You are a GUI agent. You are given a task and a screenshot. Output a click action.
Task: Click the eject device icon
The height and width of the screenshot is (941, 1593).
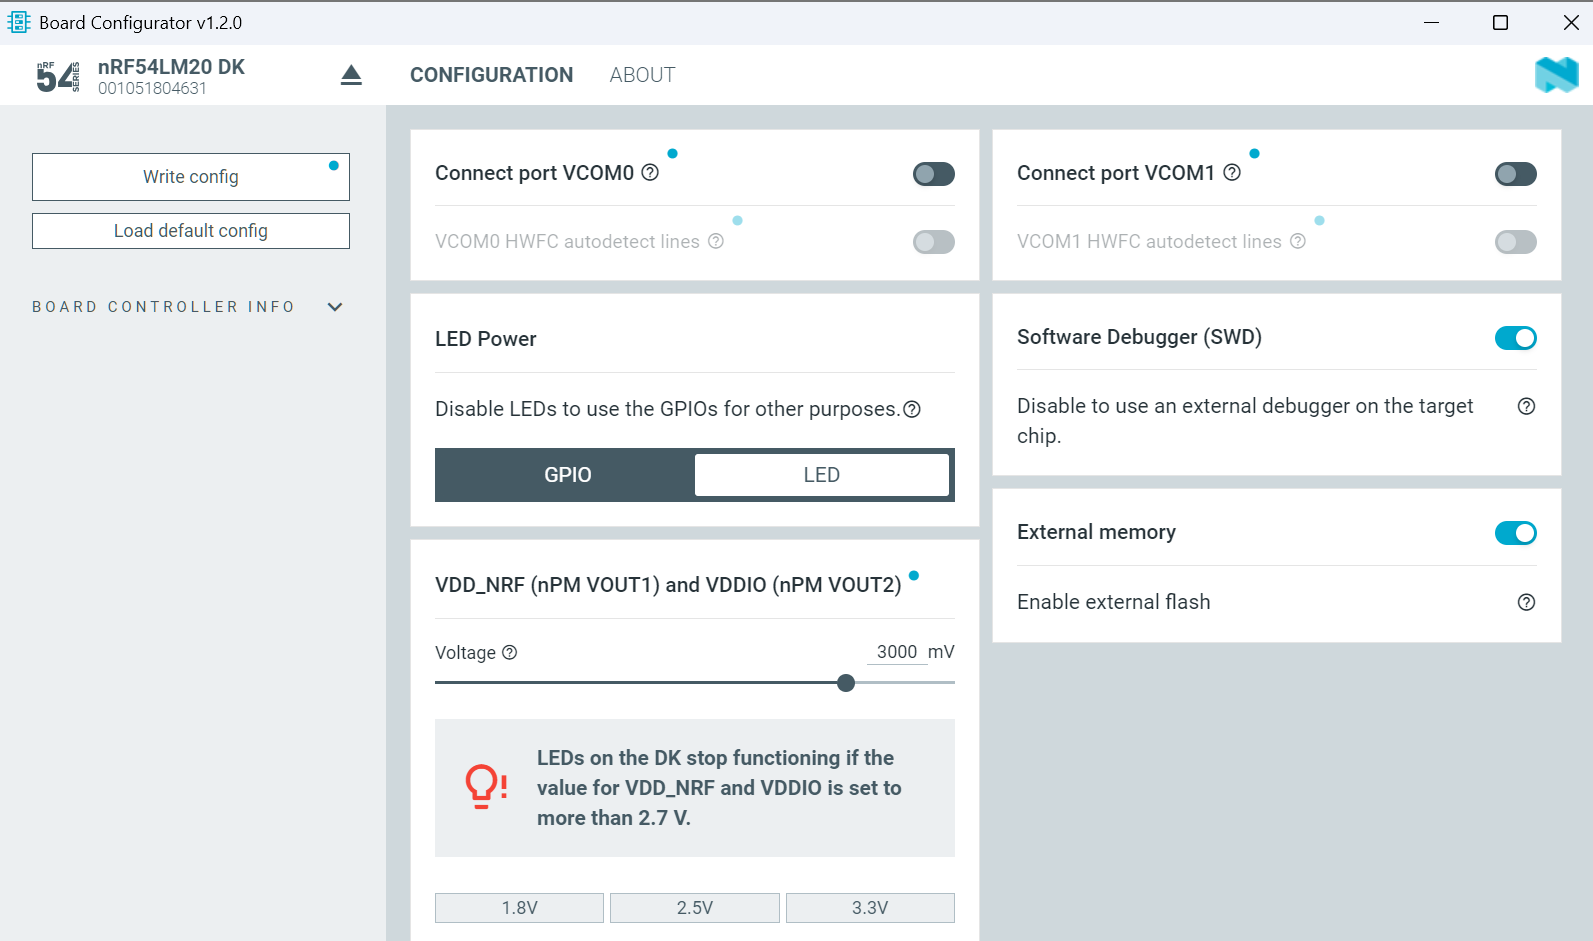tap(351, 75)
